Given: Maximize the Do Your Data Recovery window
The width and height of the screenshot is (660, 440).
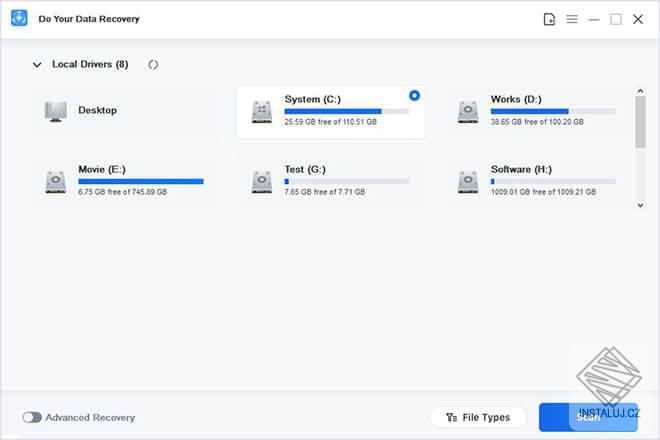Looking at the screenshot, I should (616, 19).
